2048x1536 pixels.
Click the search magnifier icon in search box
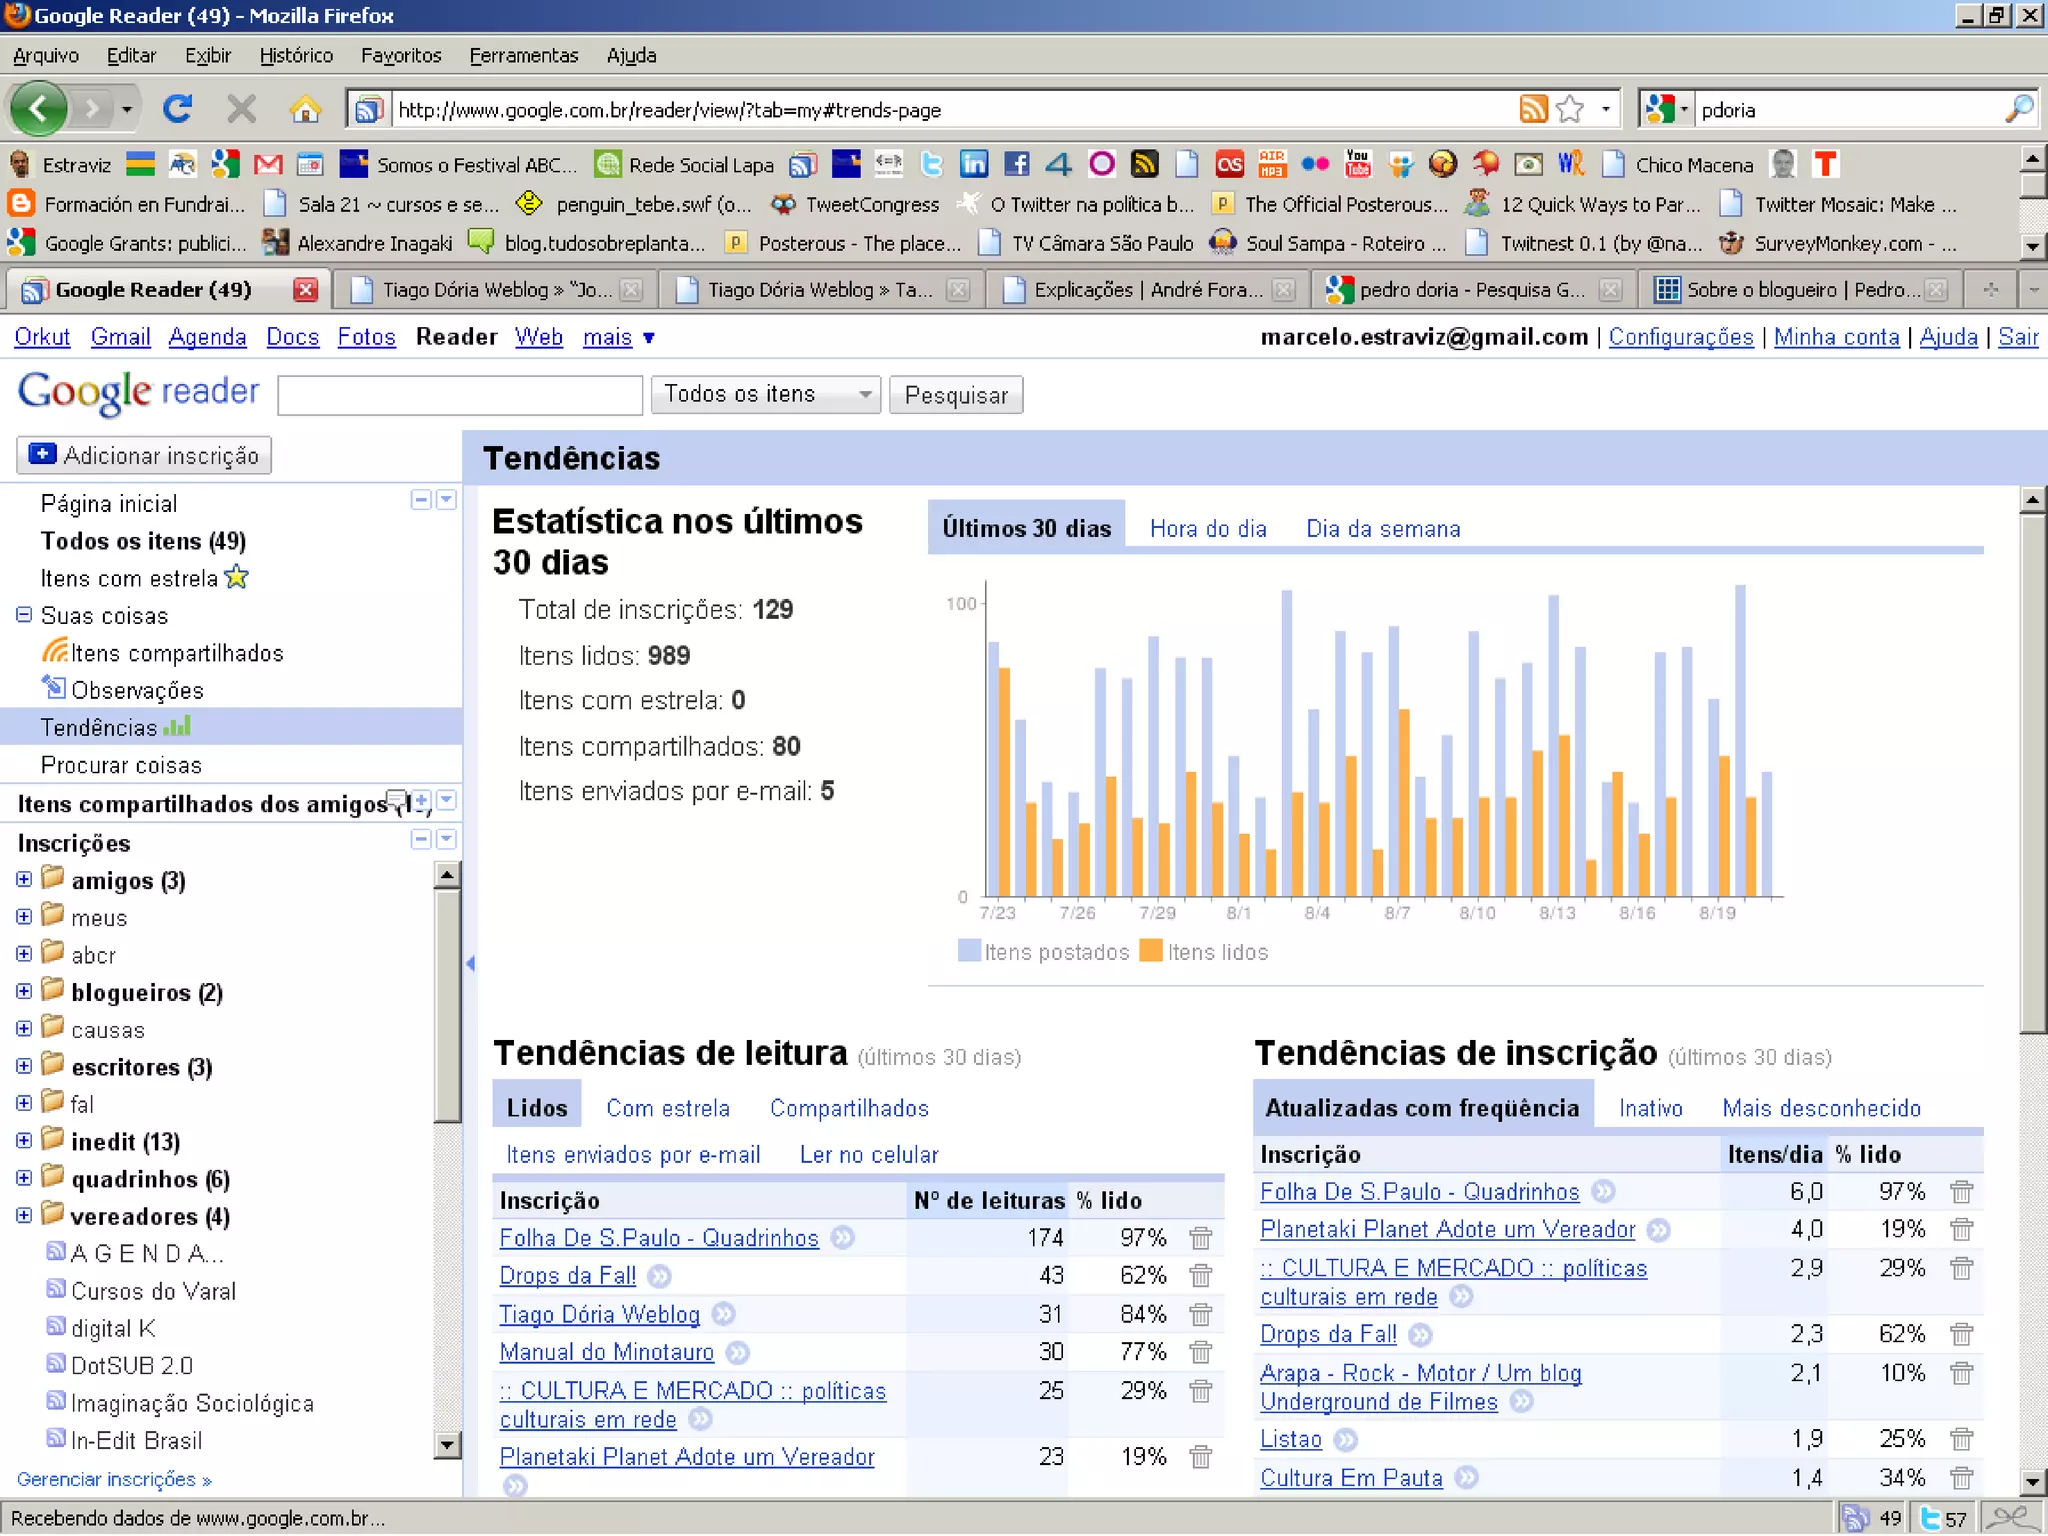(x=2020, y=108)
